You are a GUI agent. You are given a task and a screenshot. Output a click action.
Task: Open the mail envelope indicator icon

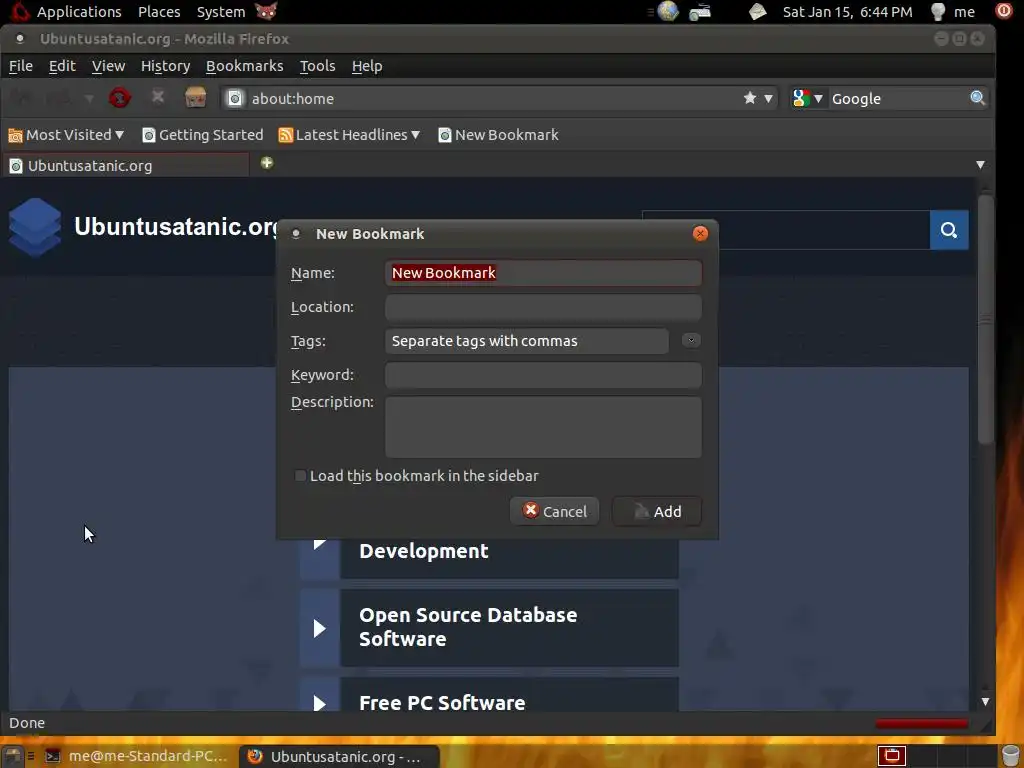pos(758,11)
